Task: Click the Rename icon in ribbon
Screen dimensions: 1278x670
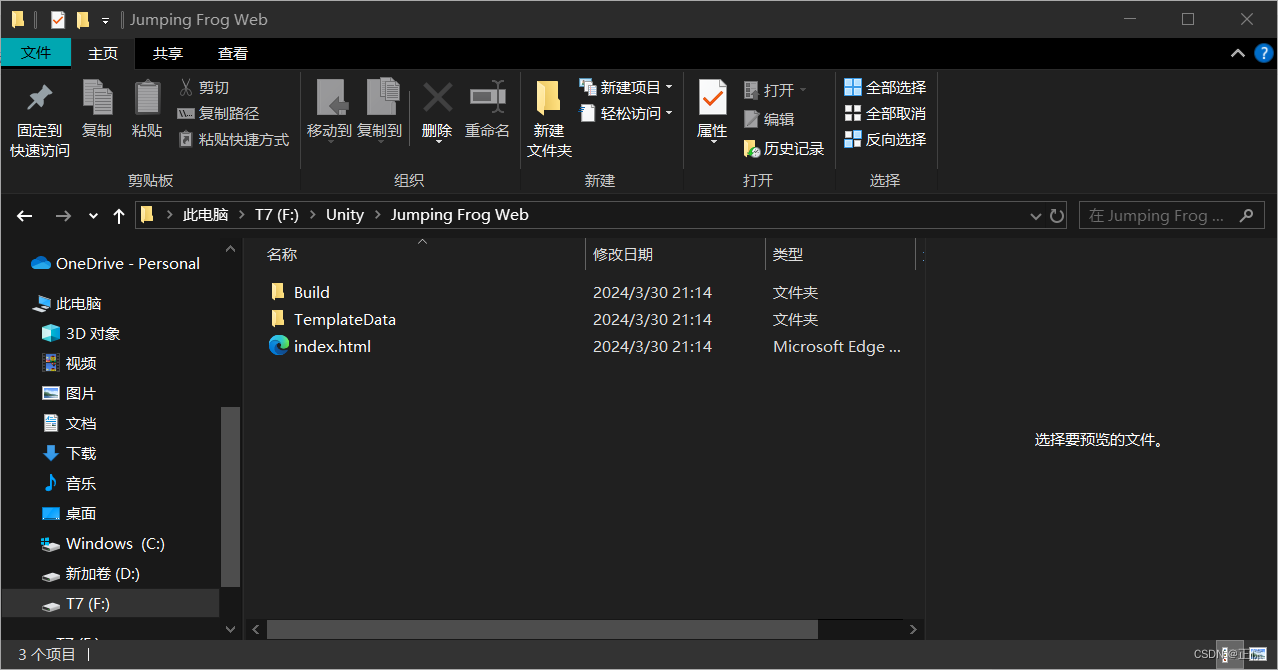Action: tap(487, 99)
